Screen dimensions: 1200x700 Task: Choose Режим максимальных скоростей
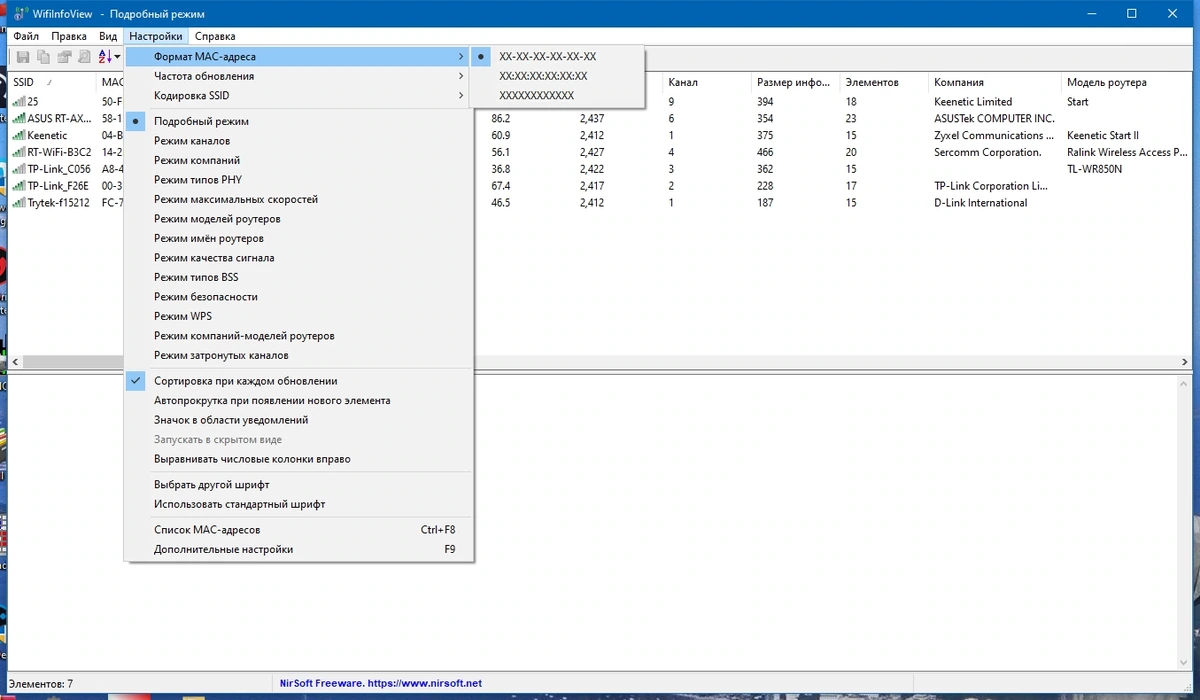[299, 199]
